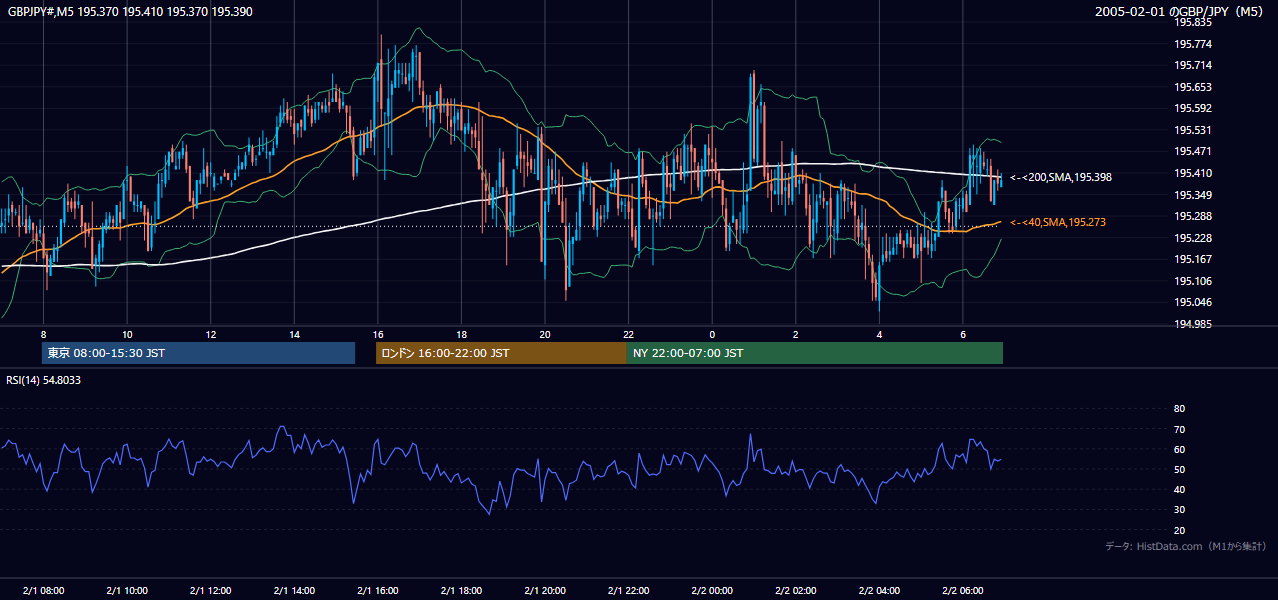1278x600 pixels.
Task: Click the 2/2 04:00 time label
Action: coord(879,591)
